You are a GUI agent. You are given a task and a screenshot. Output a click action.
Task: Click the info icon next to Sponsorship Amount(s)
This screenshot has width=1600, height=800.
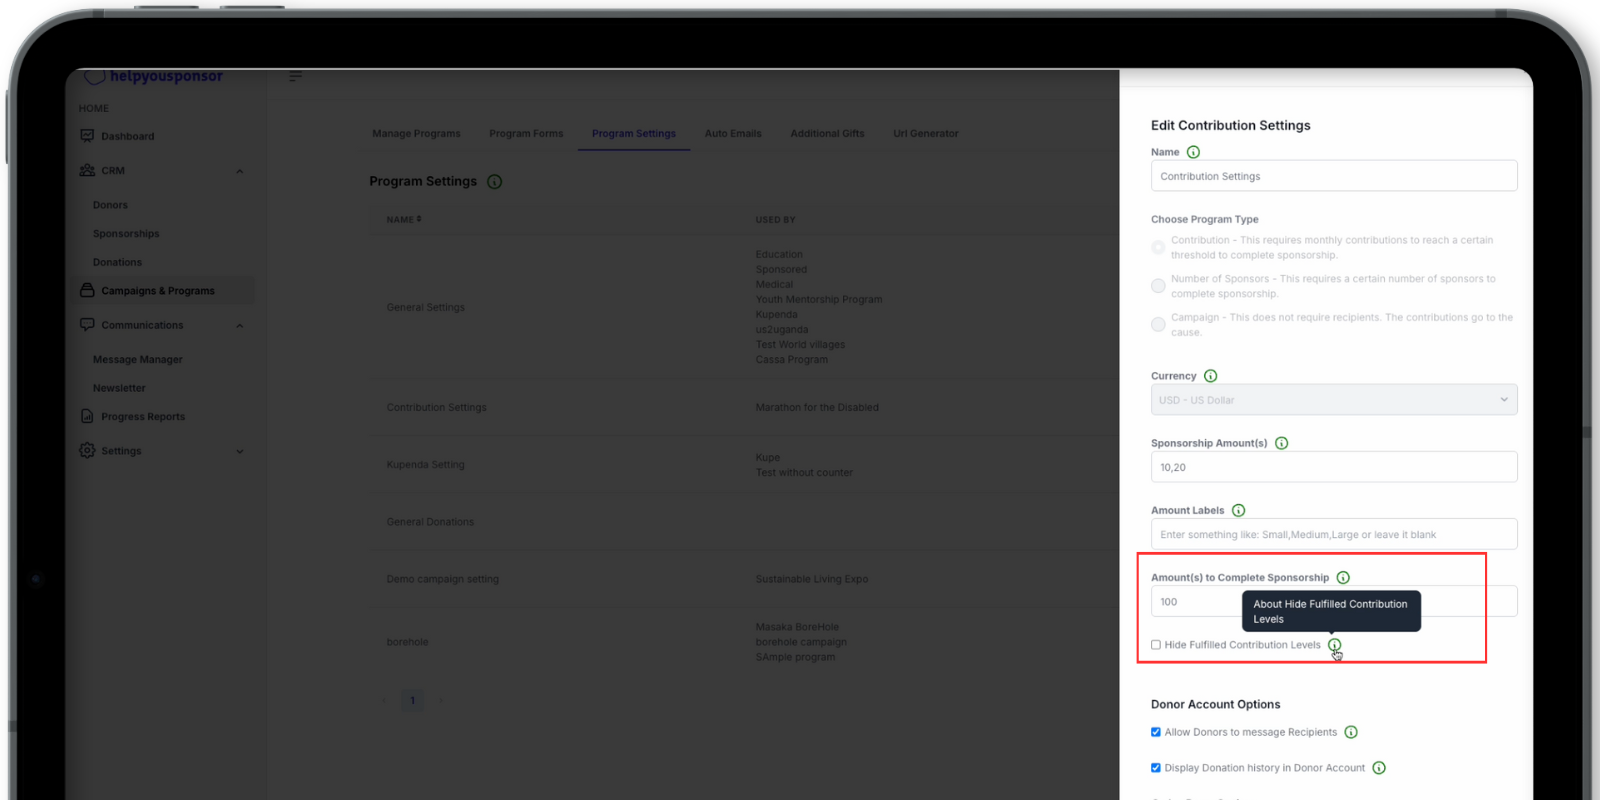click(x=1282, y=443)
